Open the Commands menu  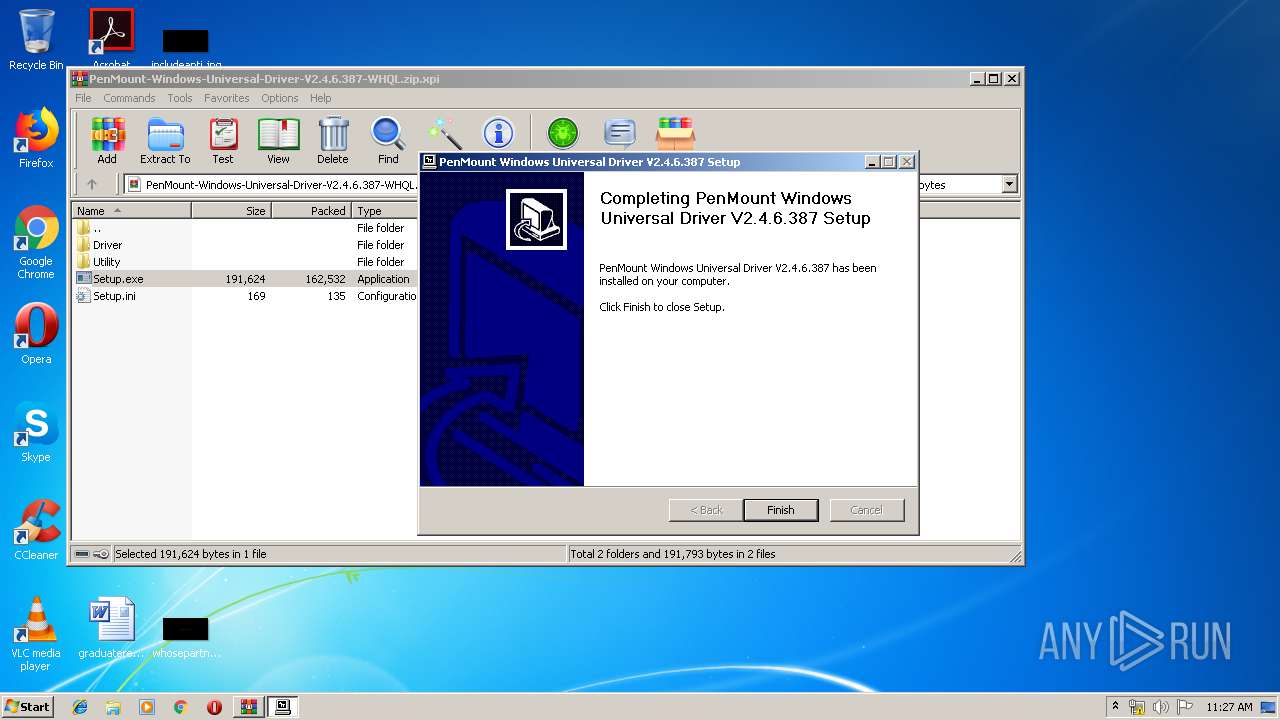coord(129,98)
